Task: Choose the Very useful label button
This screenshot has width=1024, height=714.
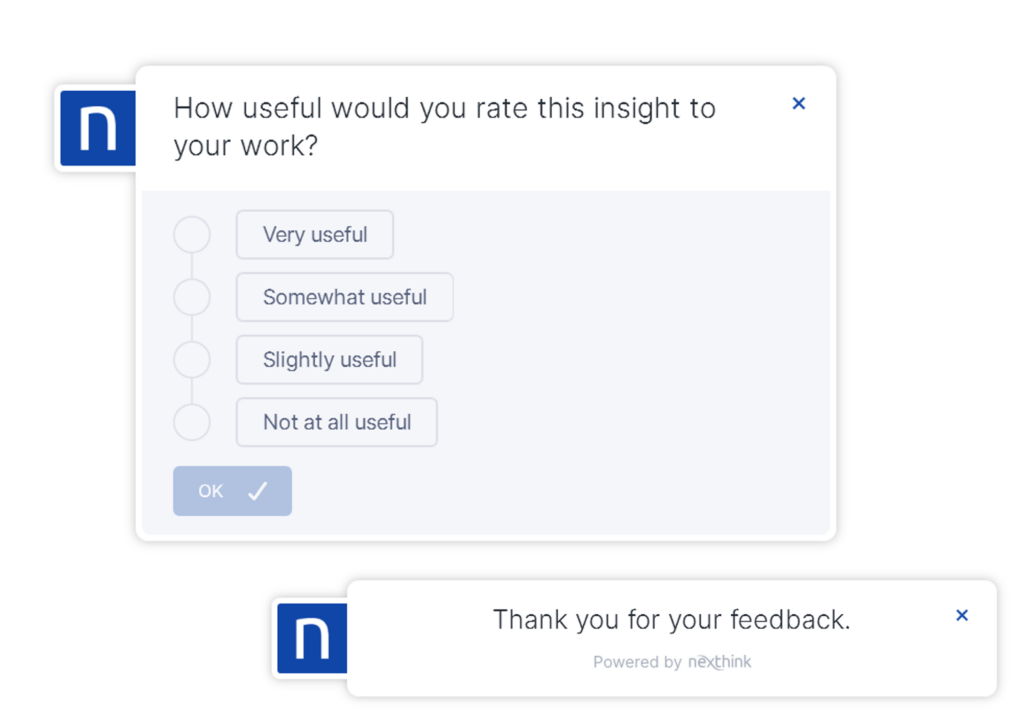Action: pyautogui.click(x=315, y=235)
